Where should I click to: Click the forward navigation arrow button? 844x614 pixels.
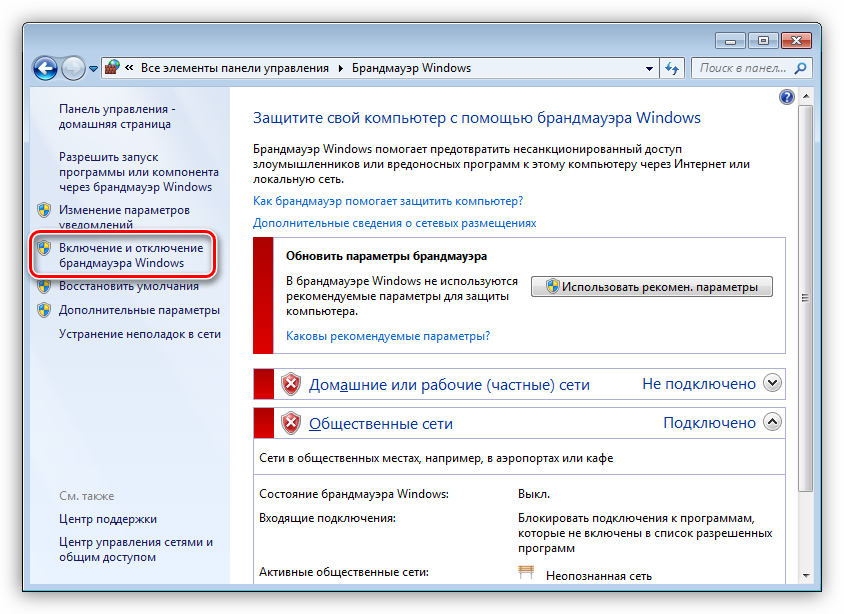(x=73, y=68)
